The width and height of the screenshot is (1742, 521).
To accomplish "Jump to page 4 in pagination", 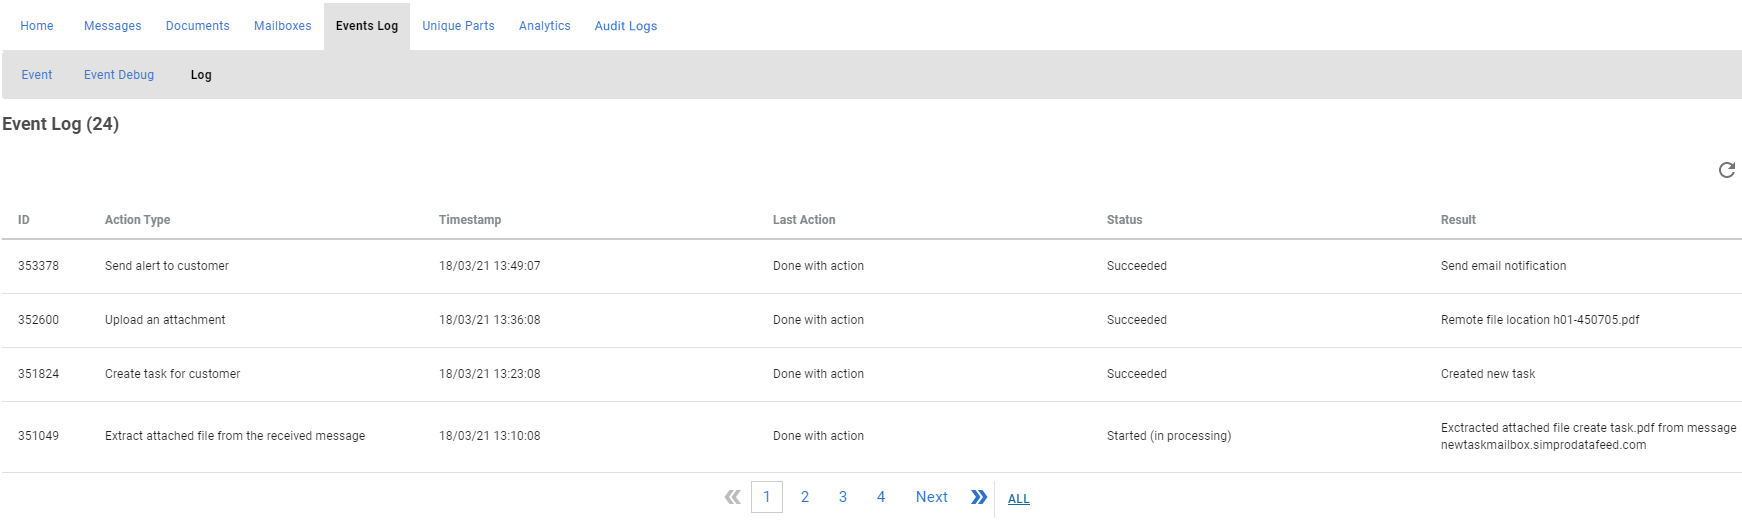I will click(881, 497).
